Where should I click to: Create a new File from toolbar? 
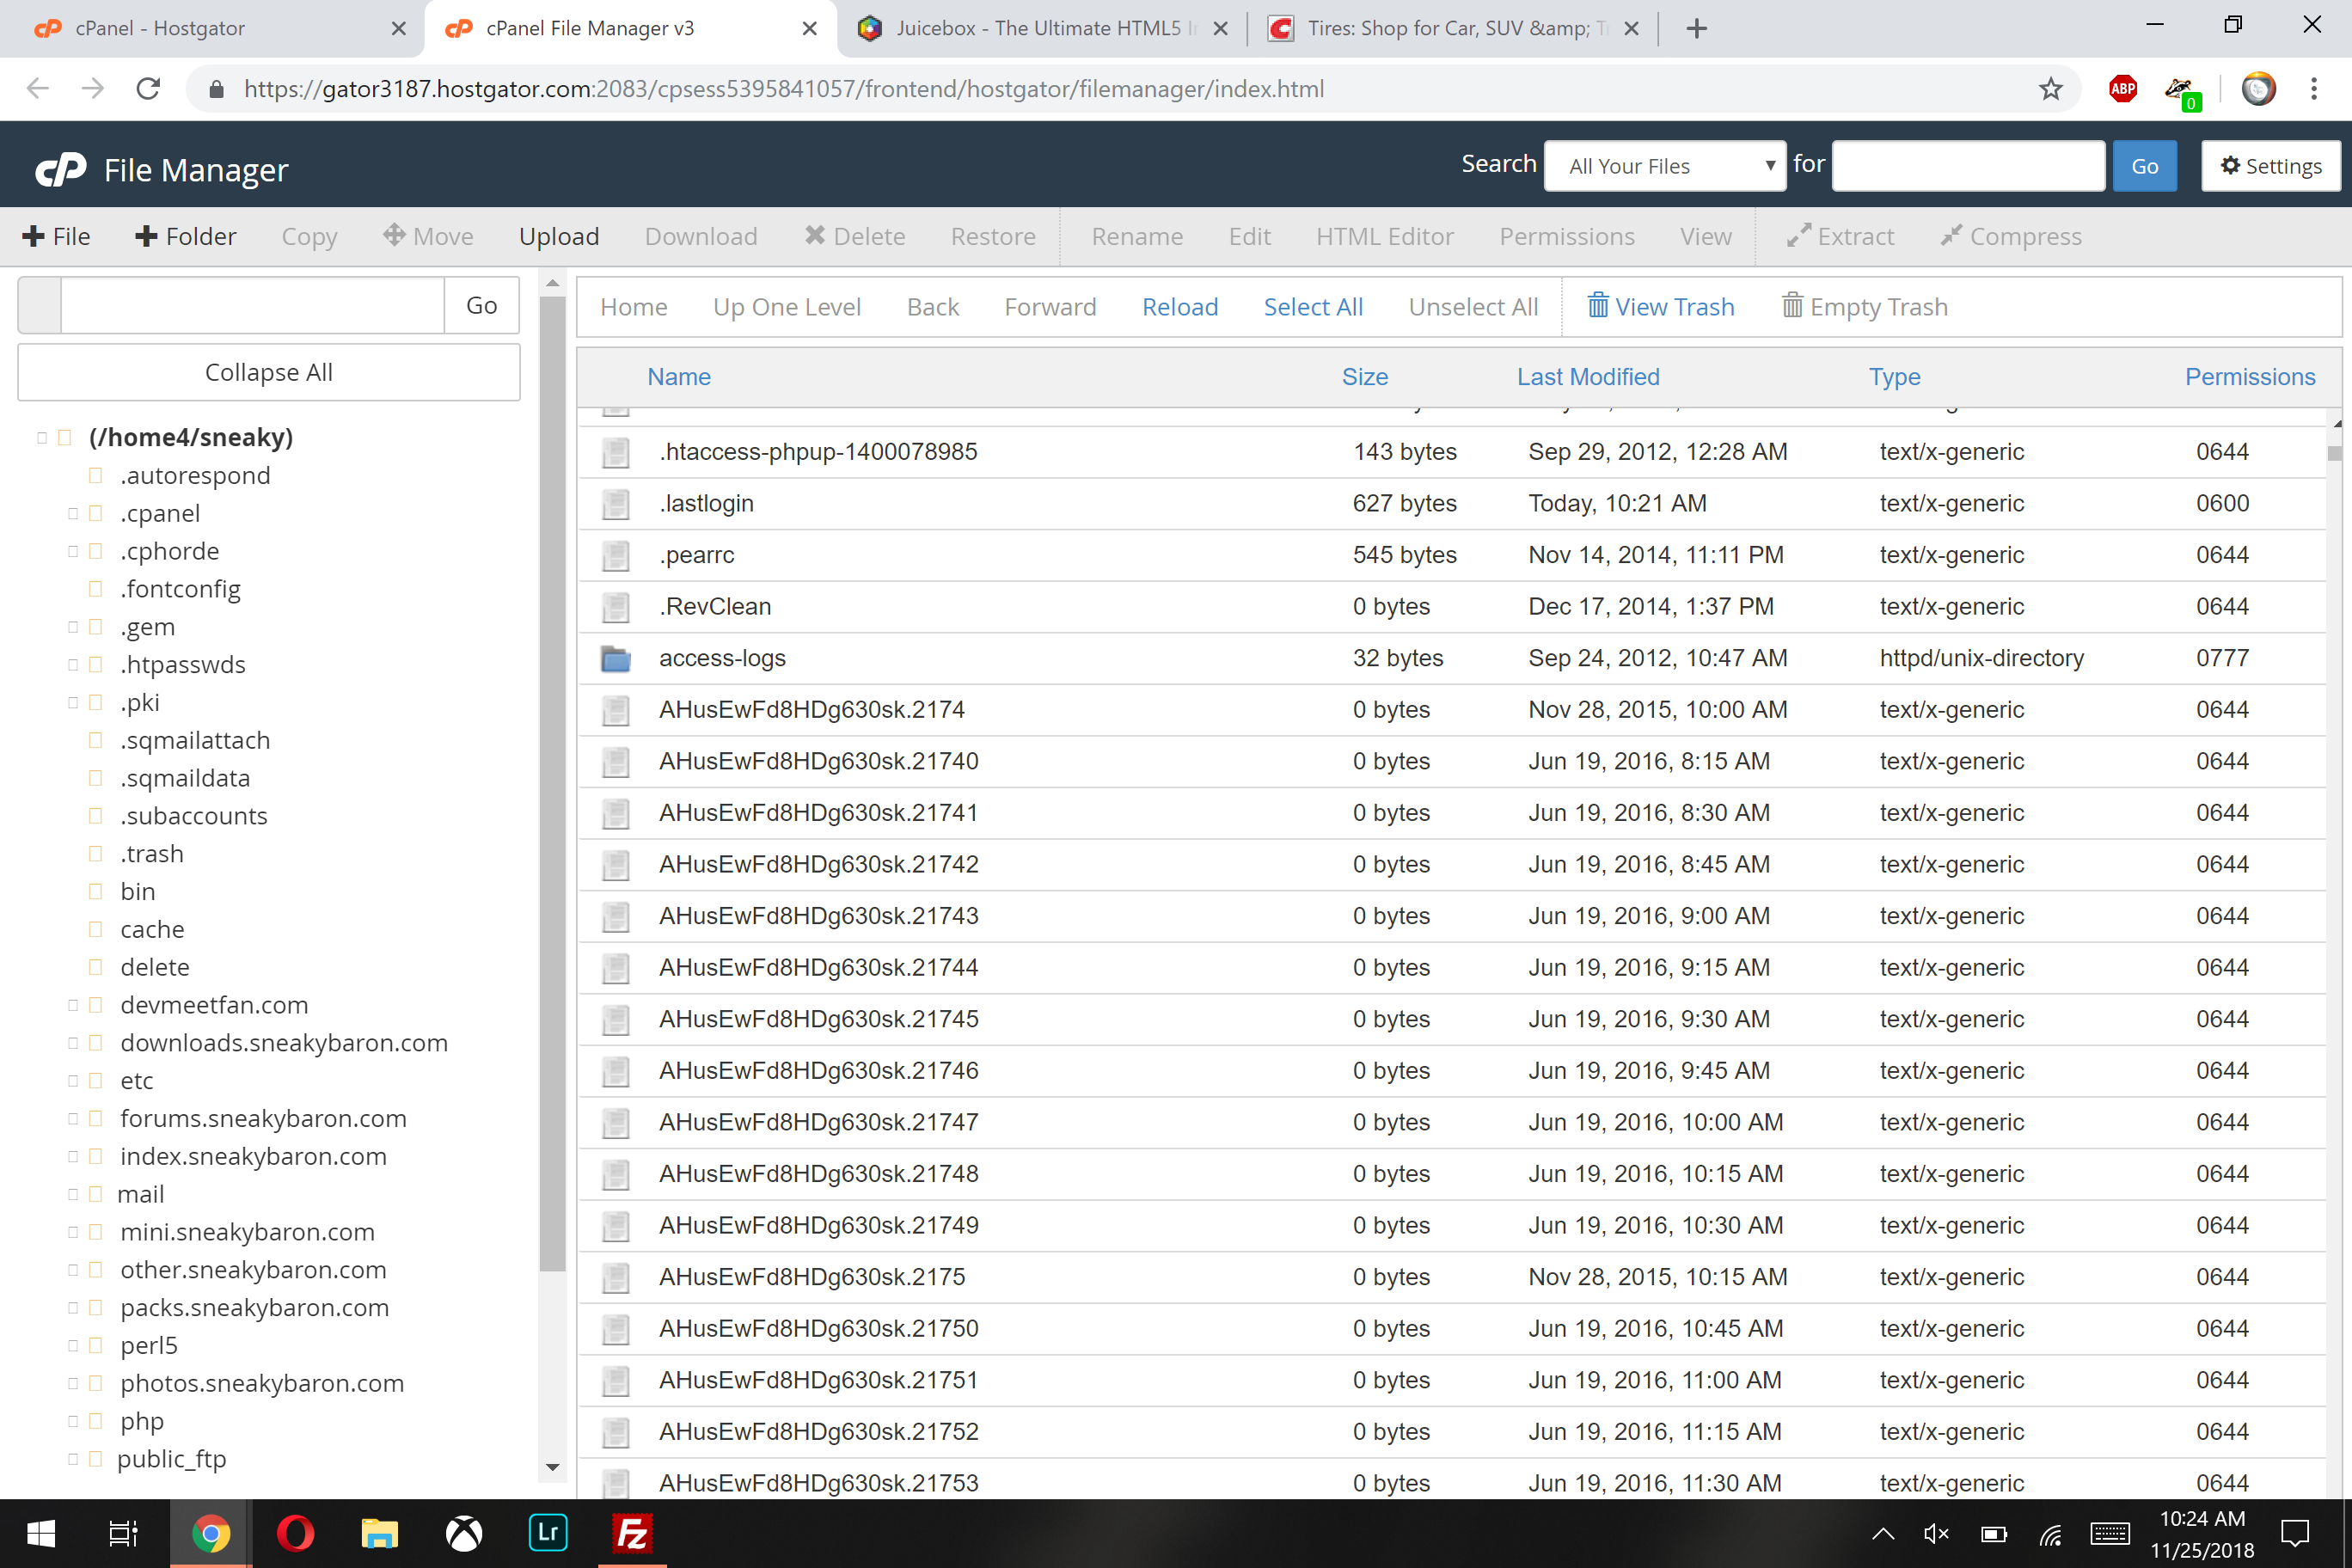[56, 237]
